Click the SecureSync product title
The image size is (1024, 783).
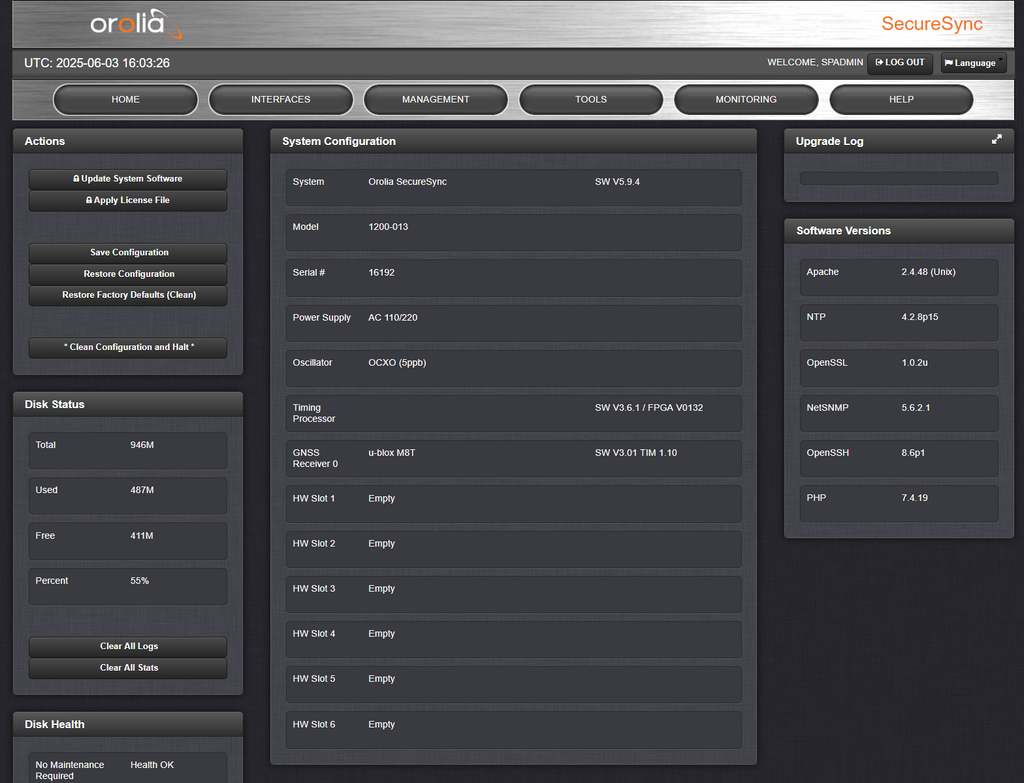click(932, 24)
